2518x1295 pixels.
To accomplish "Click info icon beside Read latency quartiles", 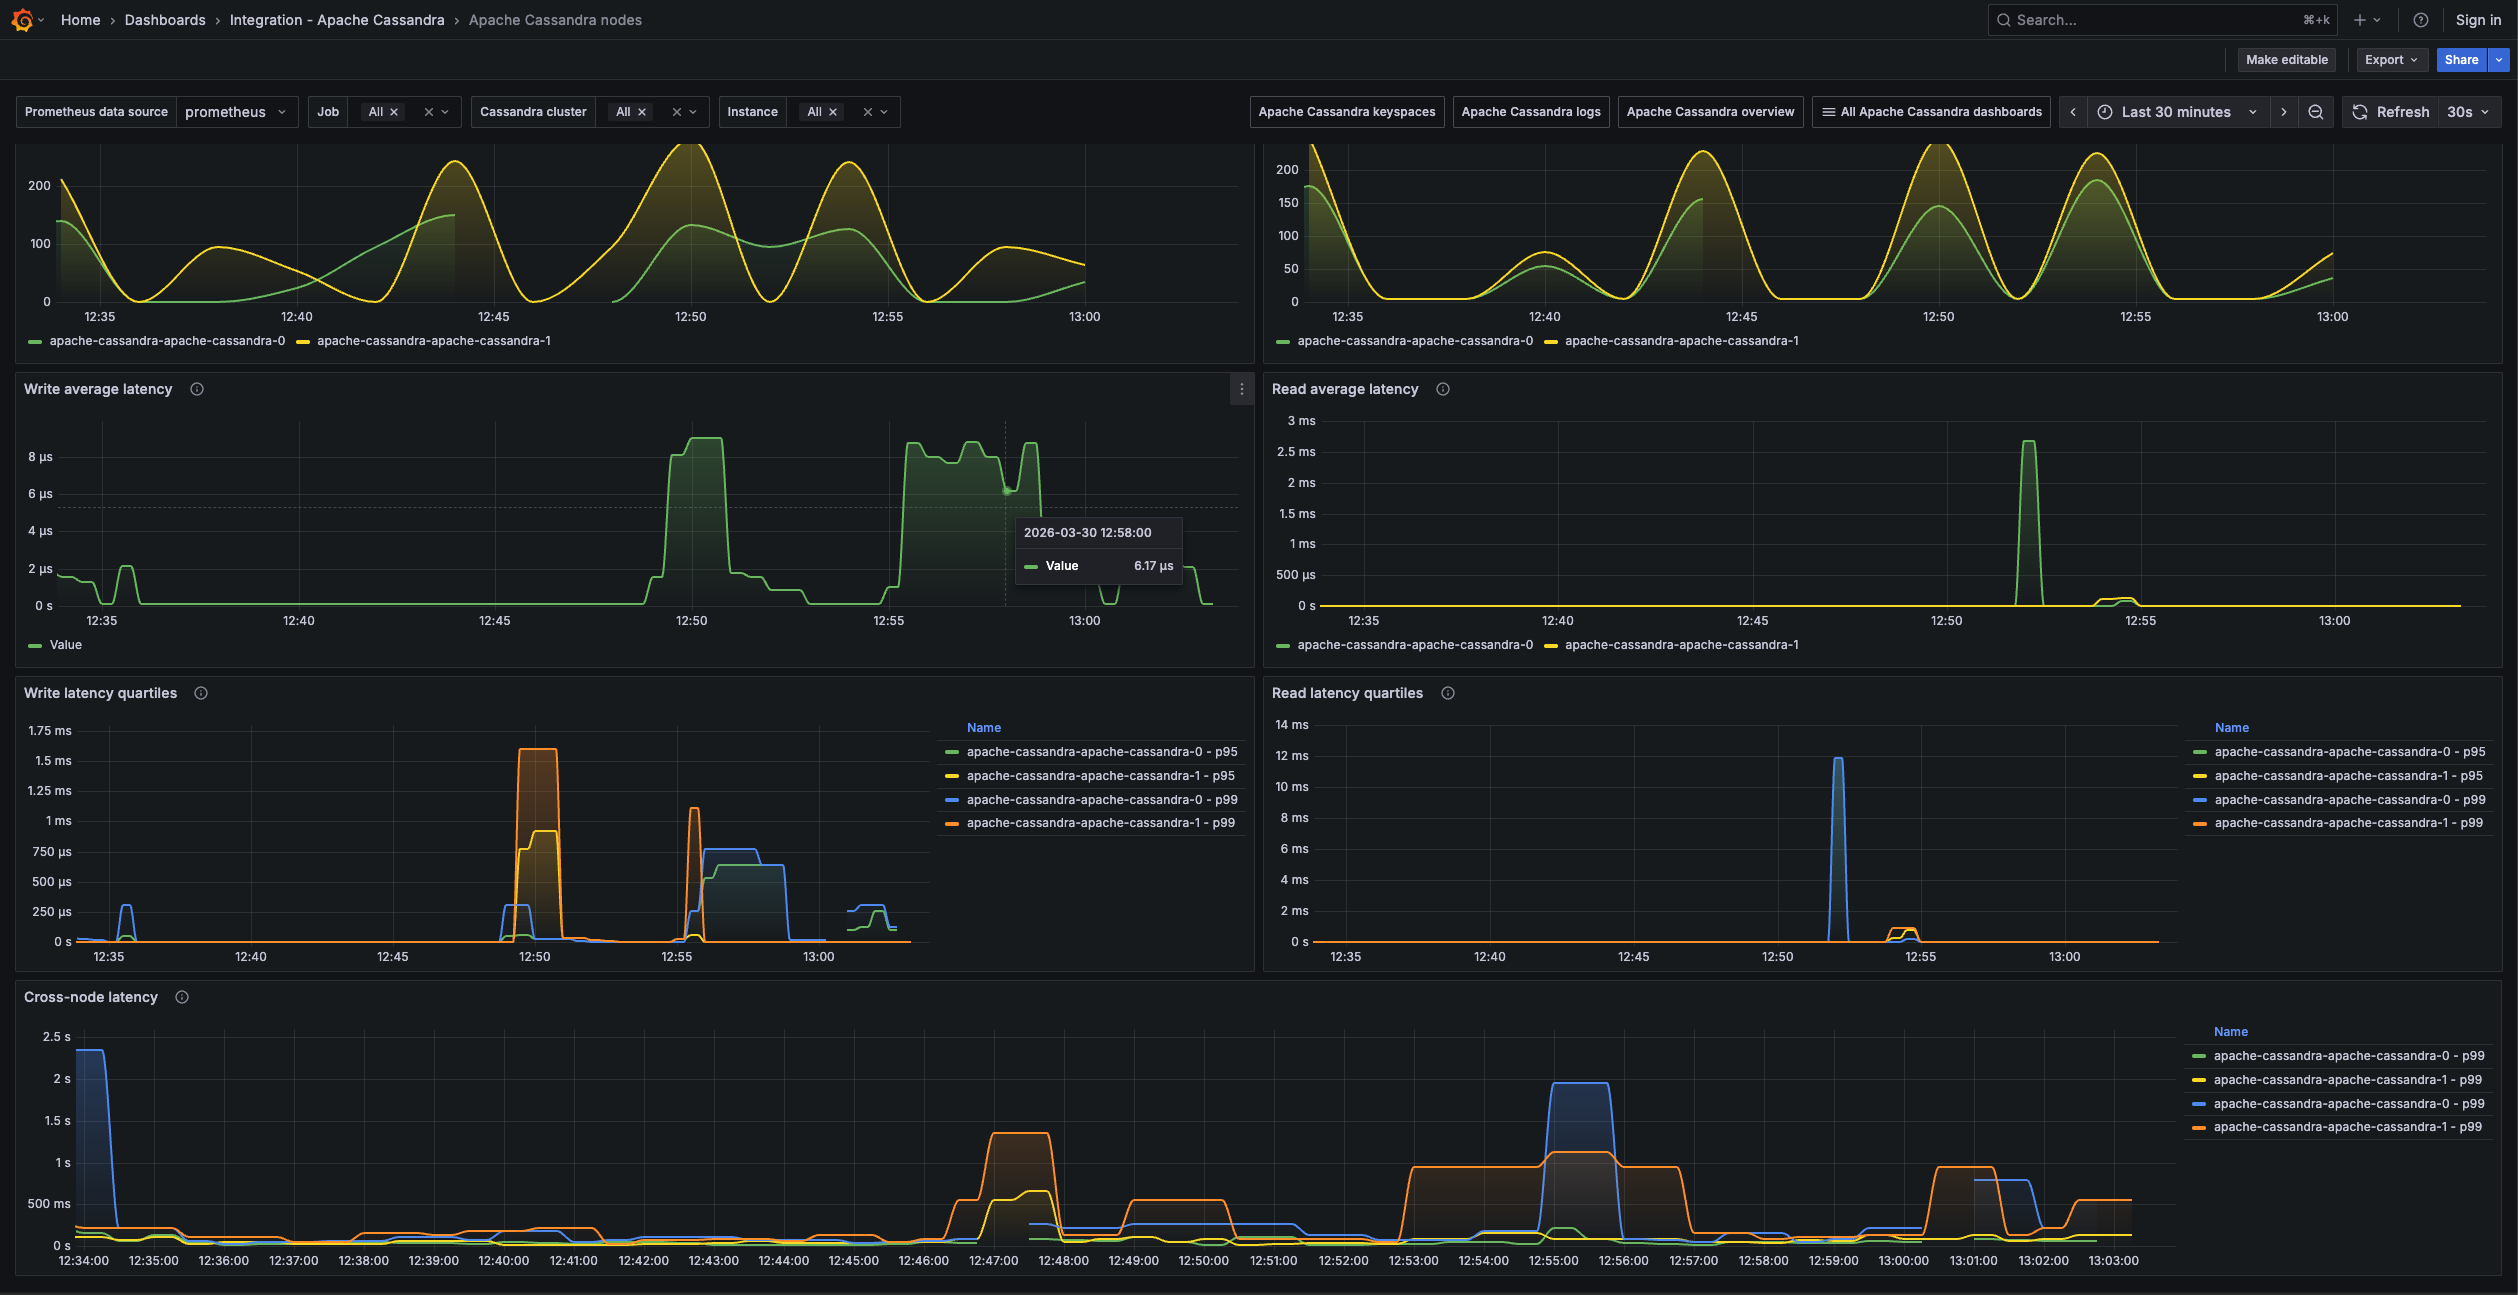I will coord(1448,693).
